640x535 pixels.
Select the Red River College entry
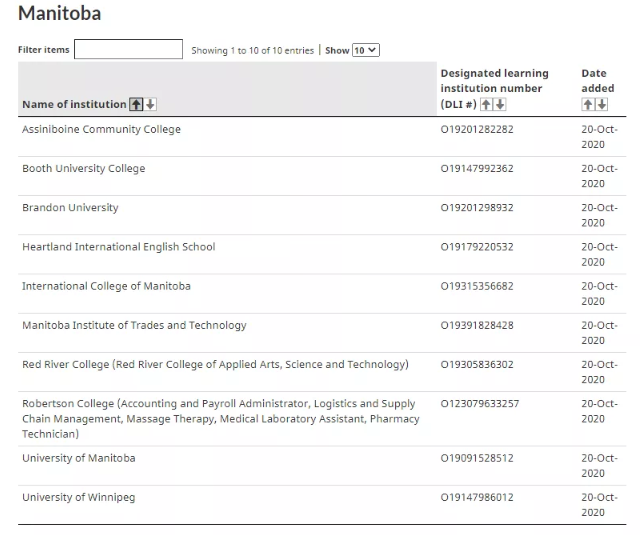[x=215, y=365]
